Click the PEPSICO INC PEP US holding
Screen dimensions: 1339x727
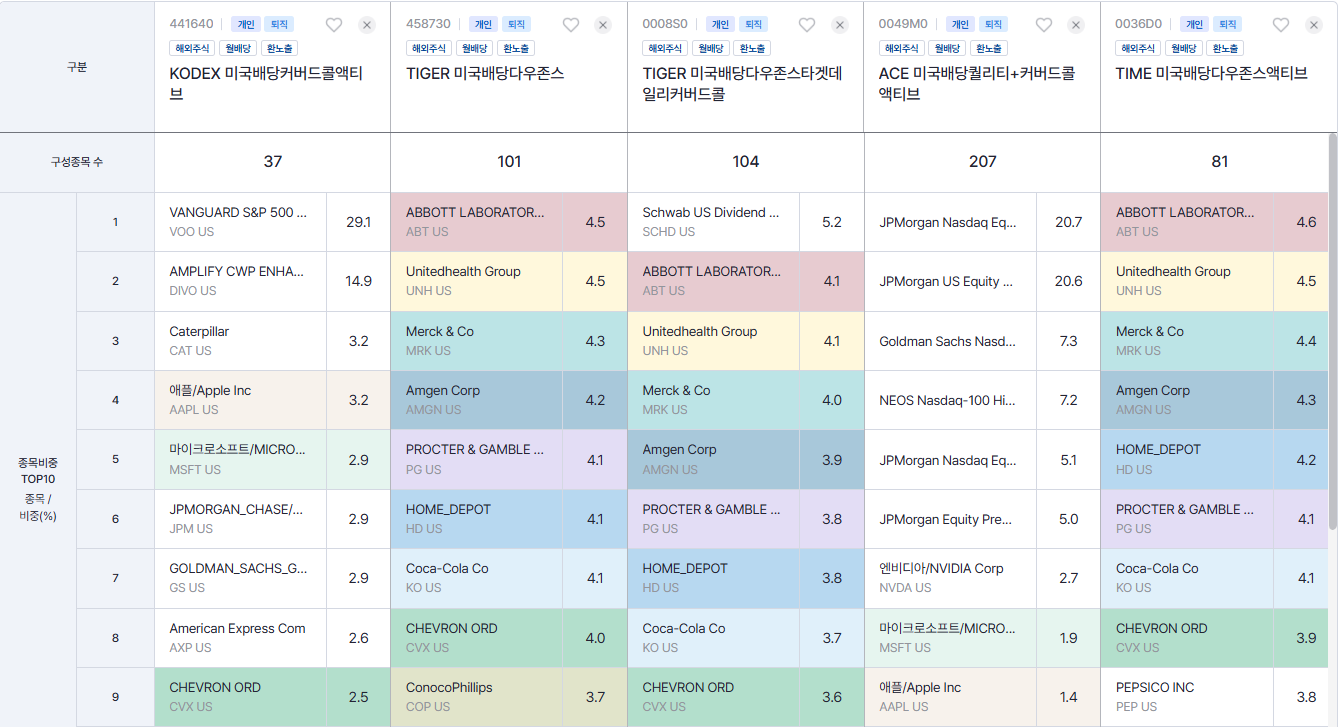click(1186, 697)
